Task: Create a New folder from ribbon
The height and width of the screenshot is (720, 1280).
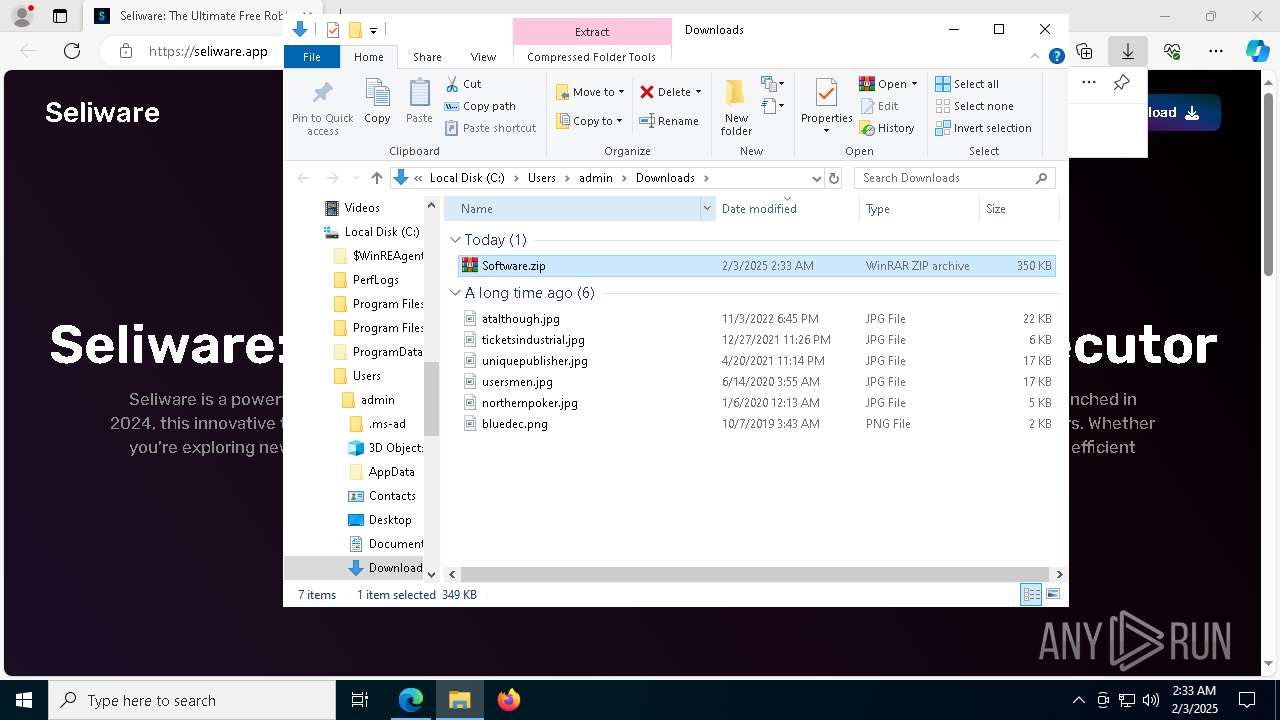Action: 736,108
